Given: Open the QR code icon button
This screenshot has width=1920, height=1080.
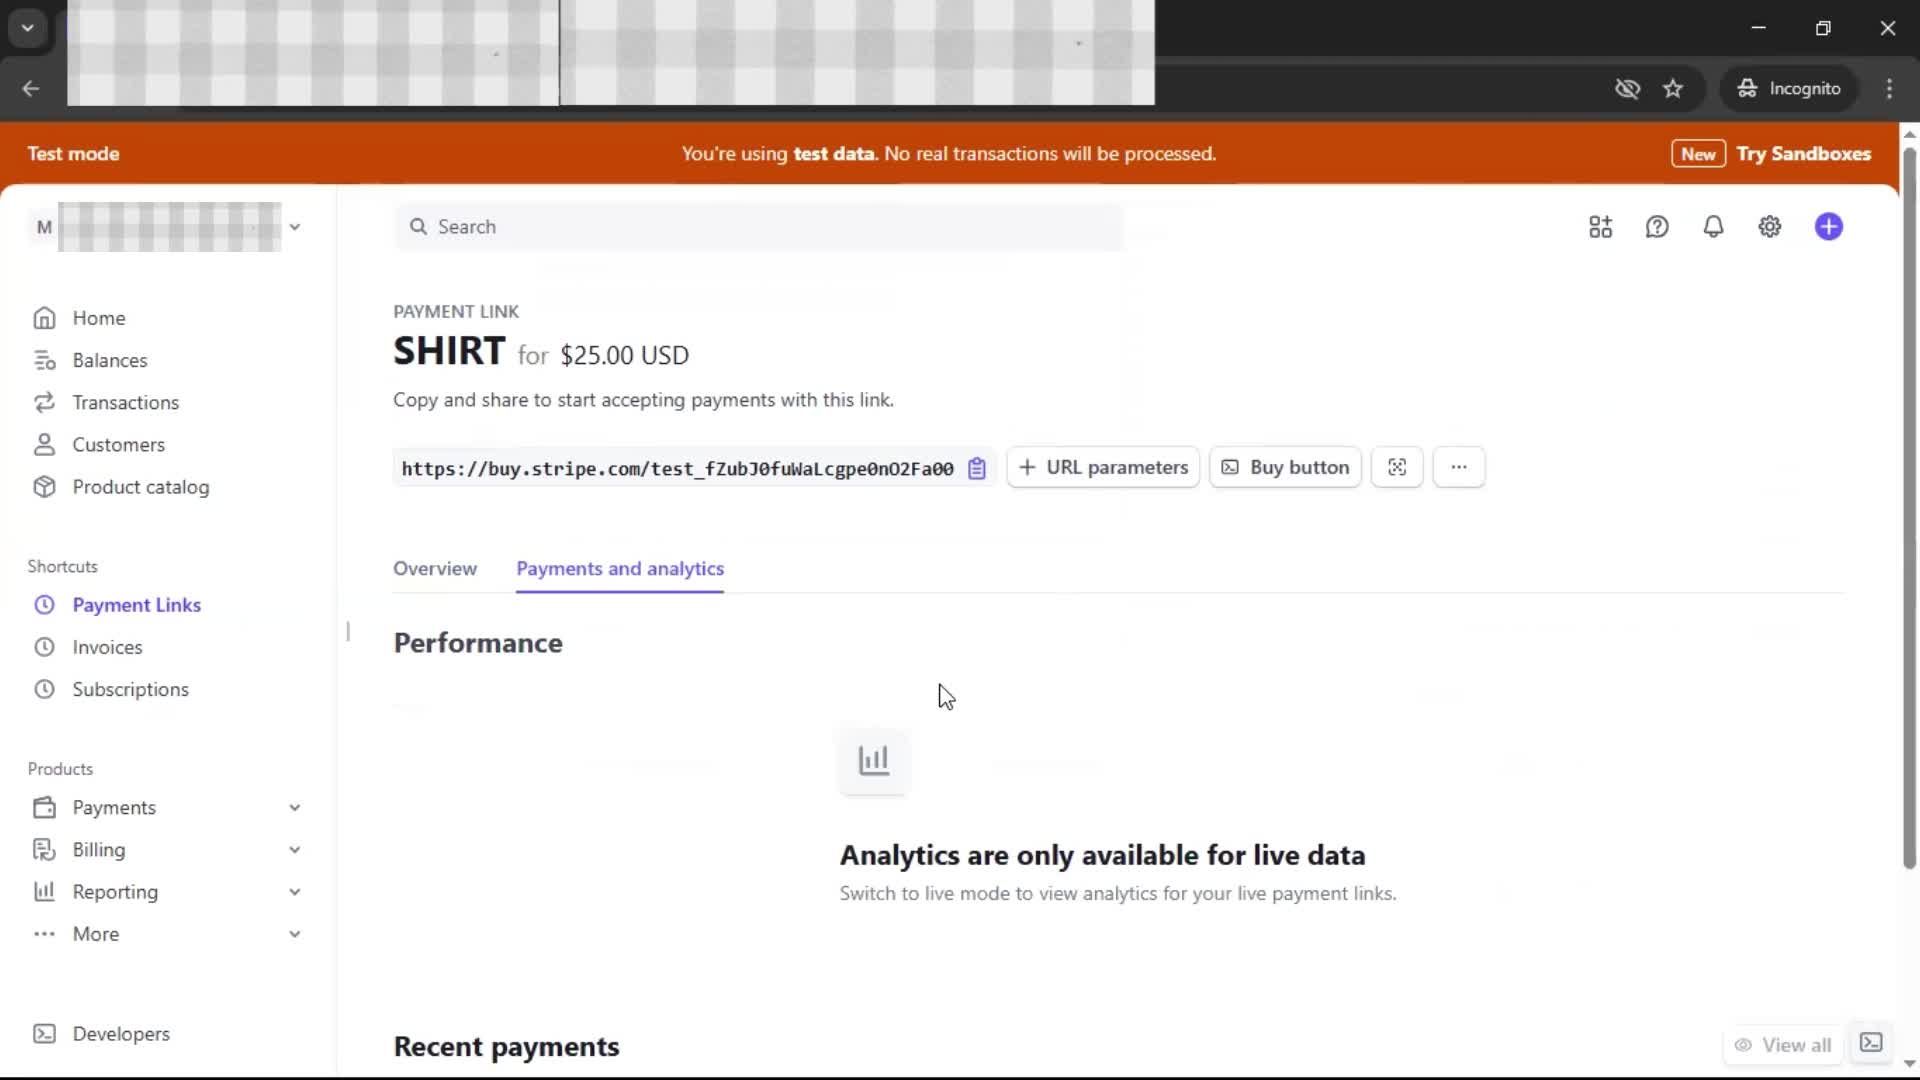Looking at the screenshot, I should [x=1397, y=467].
